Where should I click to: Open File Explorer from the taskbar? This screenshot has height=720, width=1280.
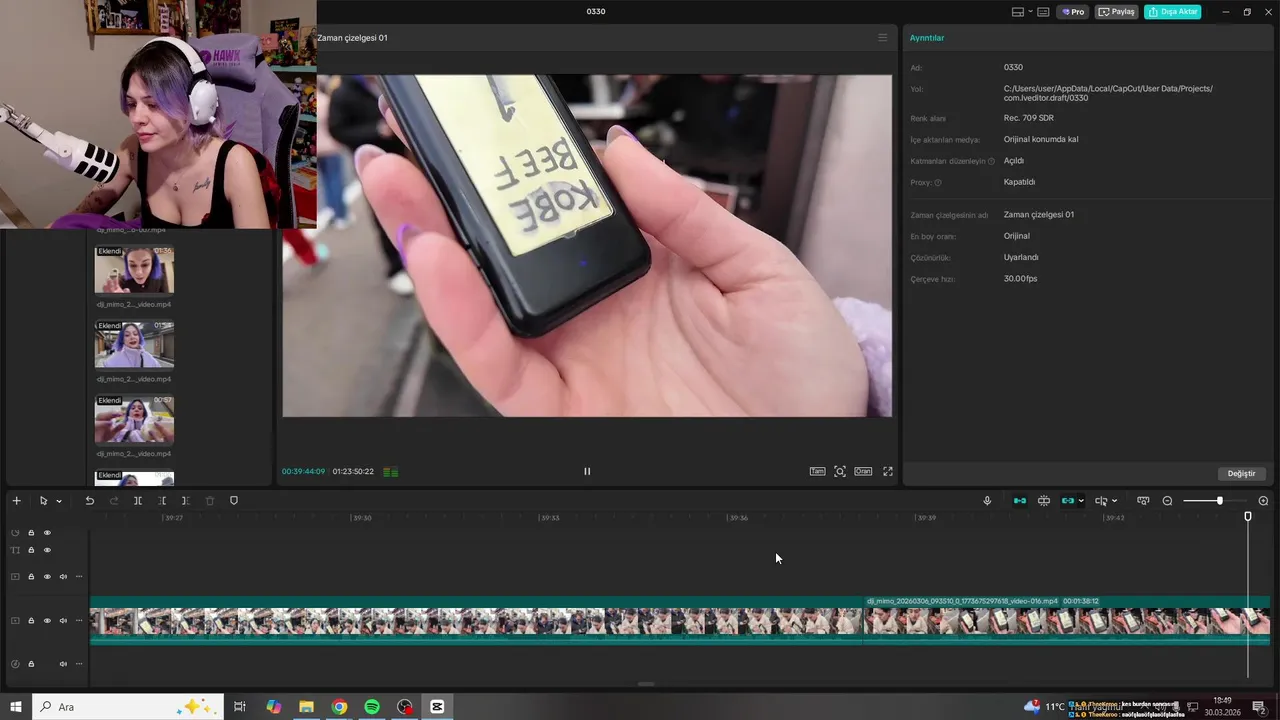(x=306, y=707)
